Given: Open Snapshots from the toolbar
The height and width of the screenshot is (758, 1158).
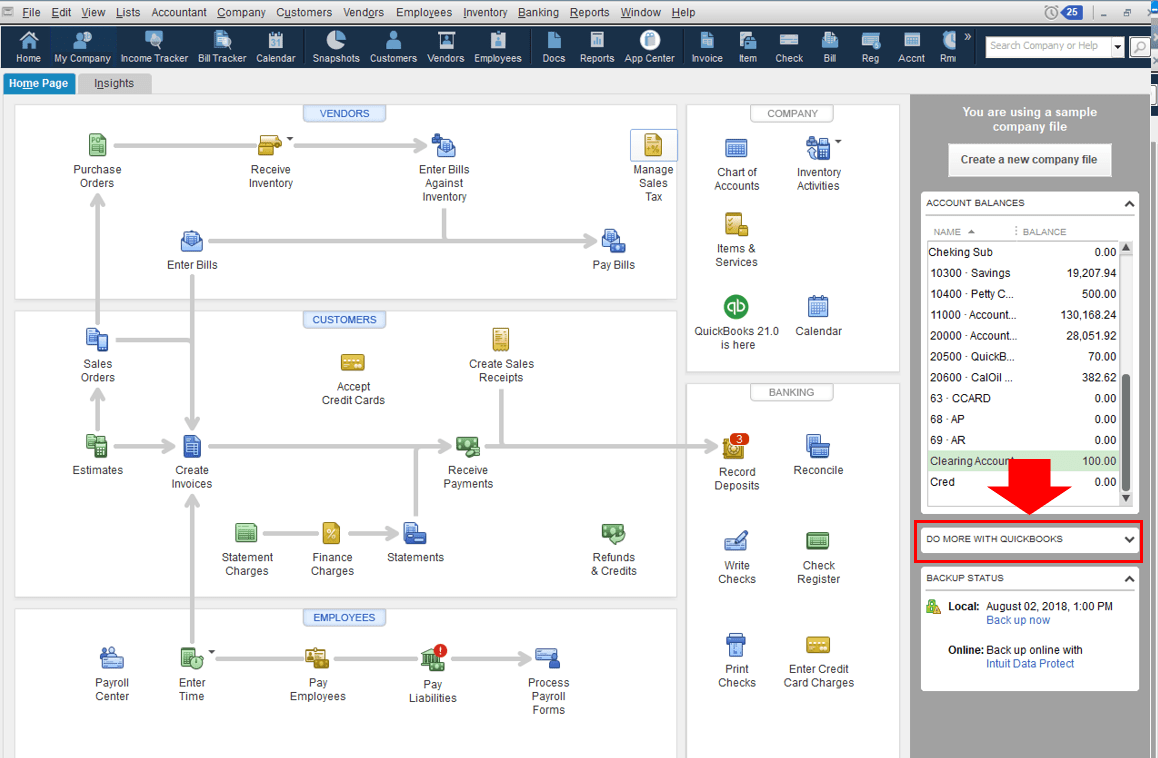Looking at the screenshot, I should pos(336,47).
